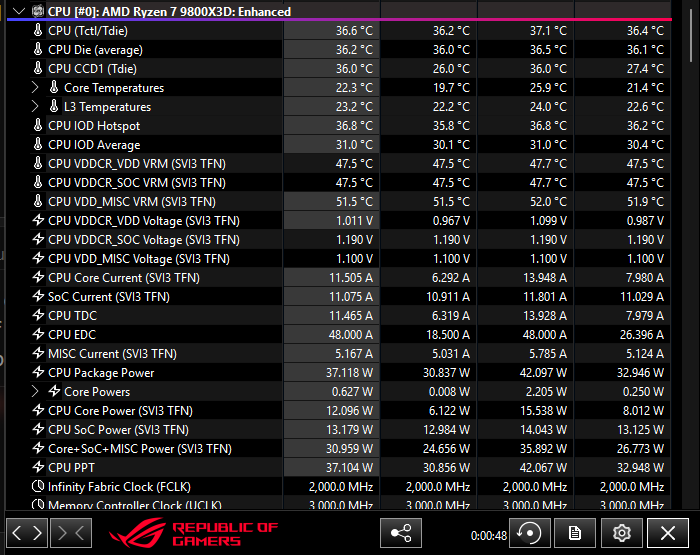Click thermometer icon beside CPU VDDCR_SOC VRM
700x555 pixels.
click(38, 183)
